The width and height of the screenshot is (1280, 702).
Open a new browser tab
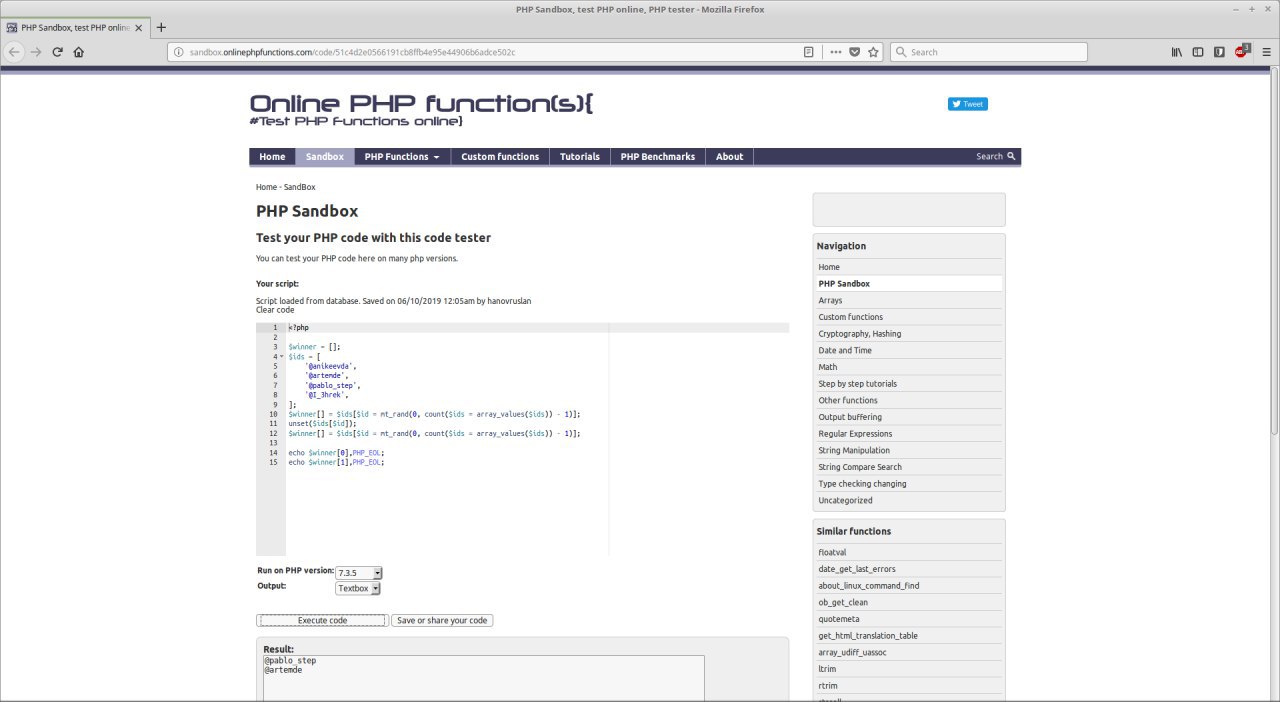[162, 27]
